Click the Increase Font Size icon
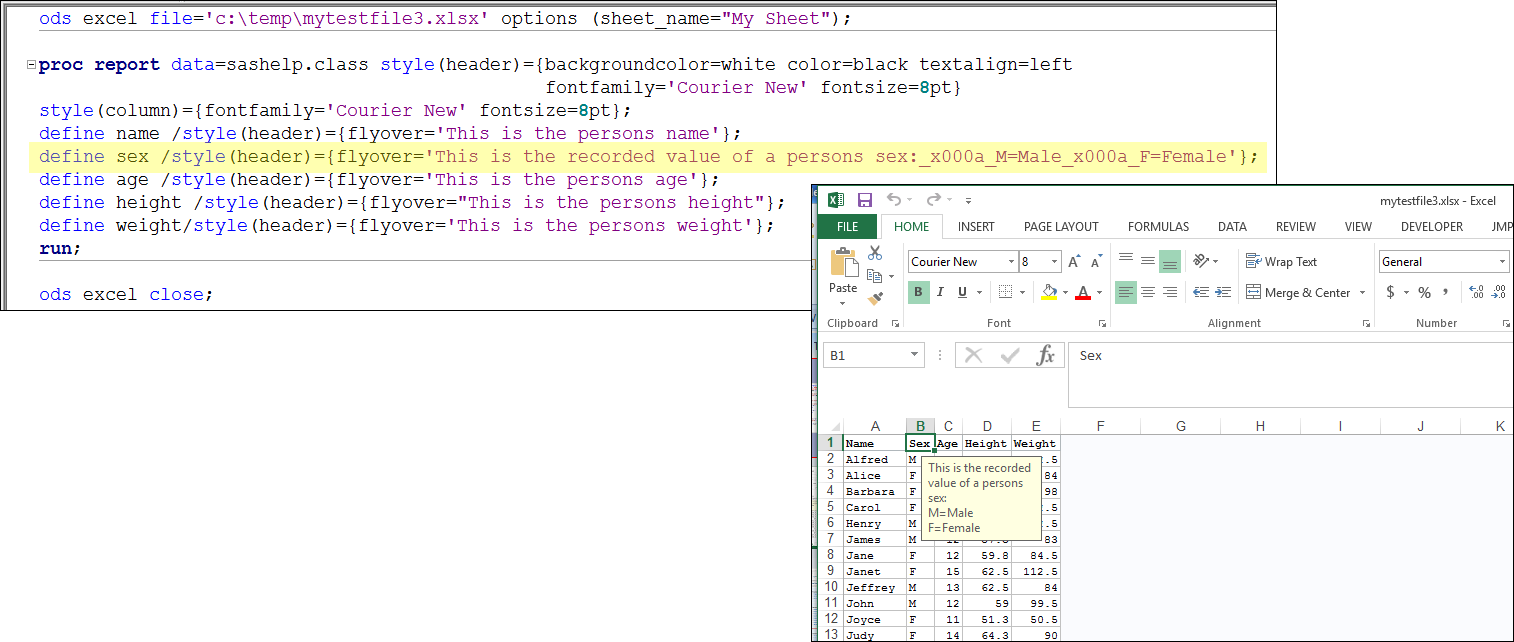Screen dimensions: 1514x642 click(x=1074, y=262)
